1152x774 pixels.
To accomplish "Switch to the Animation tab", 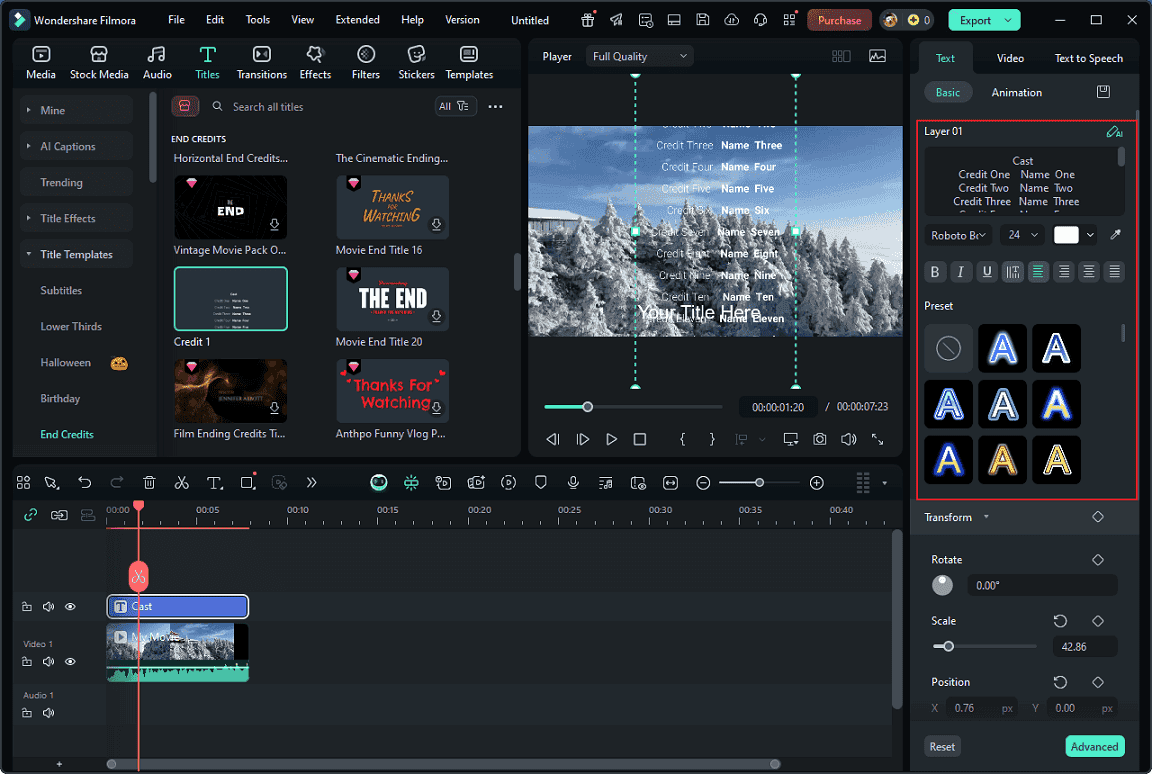I will 1017,91.
